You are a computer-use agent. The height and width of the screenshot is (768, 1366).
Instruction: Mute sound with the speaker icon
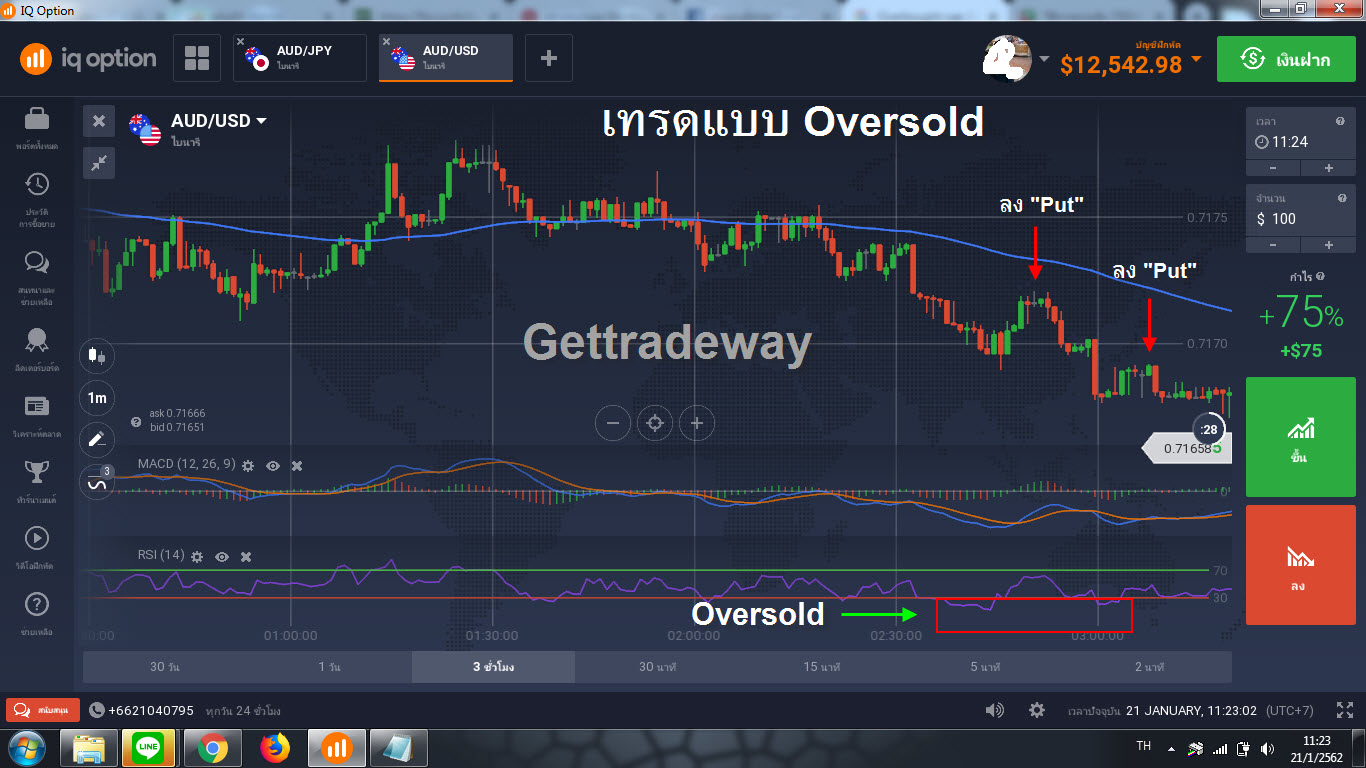(994, 710)
